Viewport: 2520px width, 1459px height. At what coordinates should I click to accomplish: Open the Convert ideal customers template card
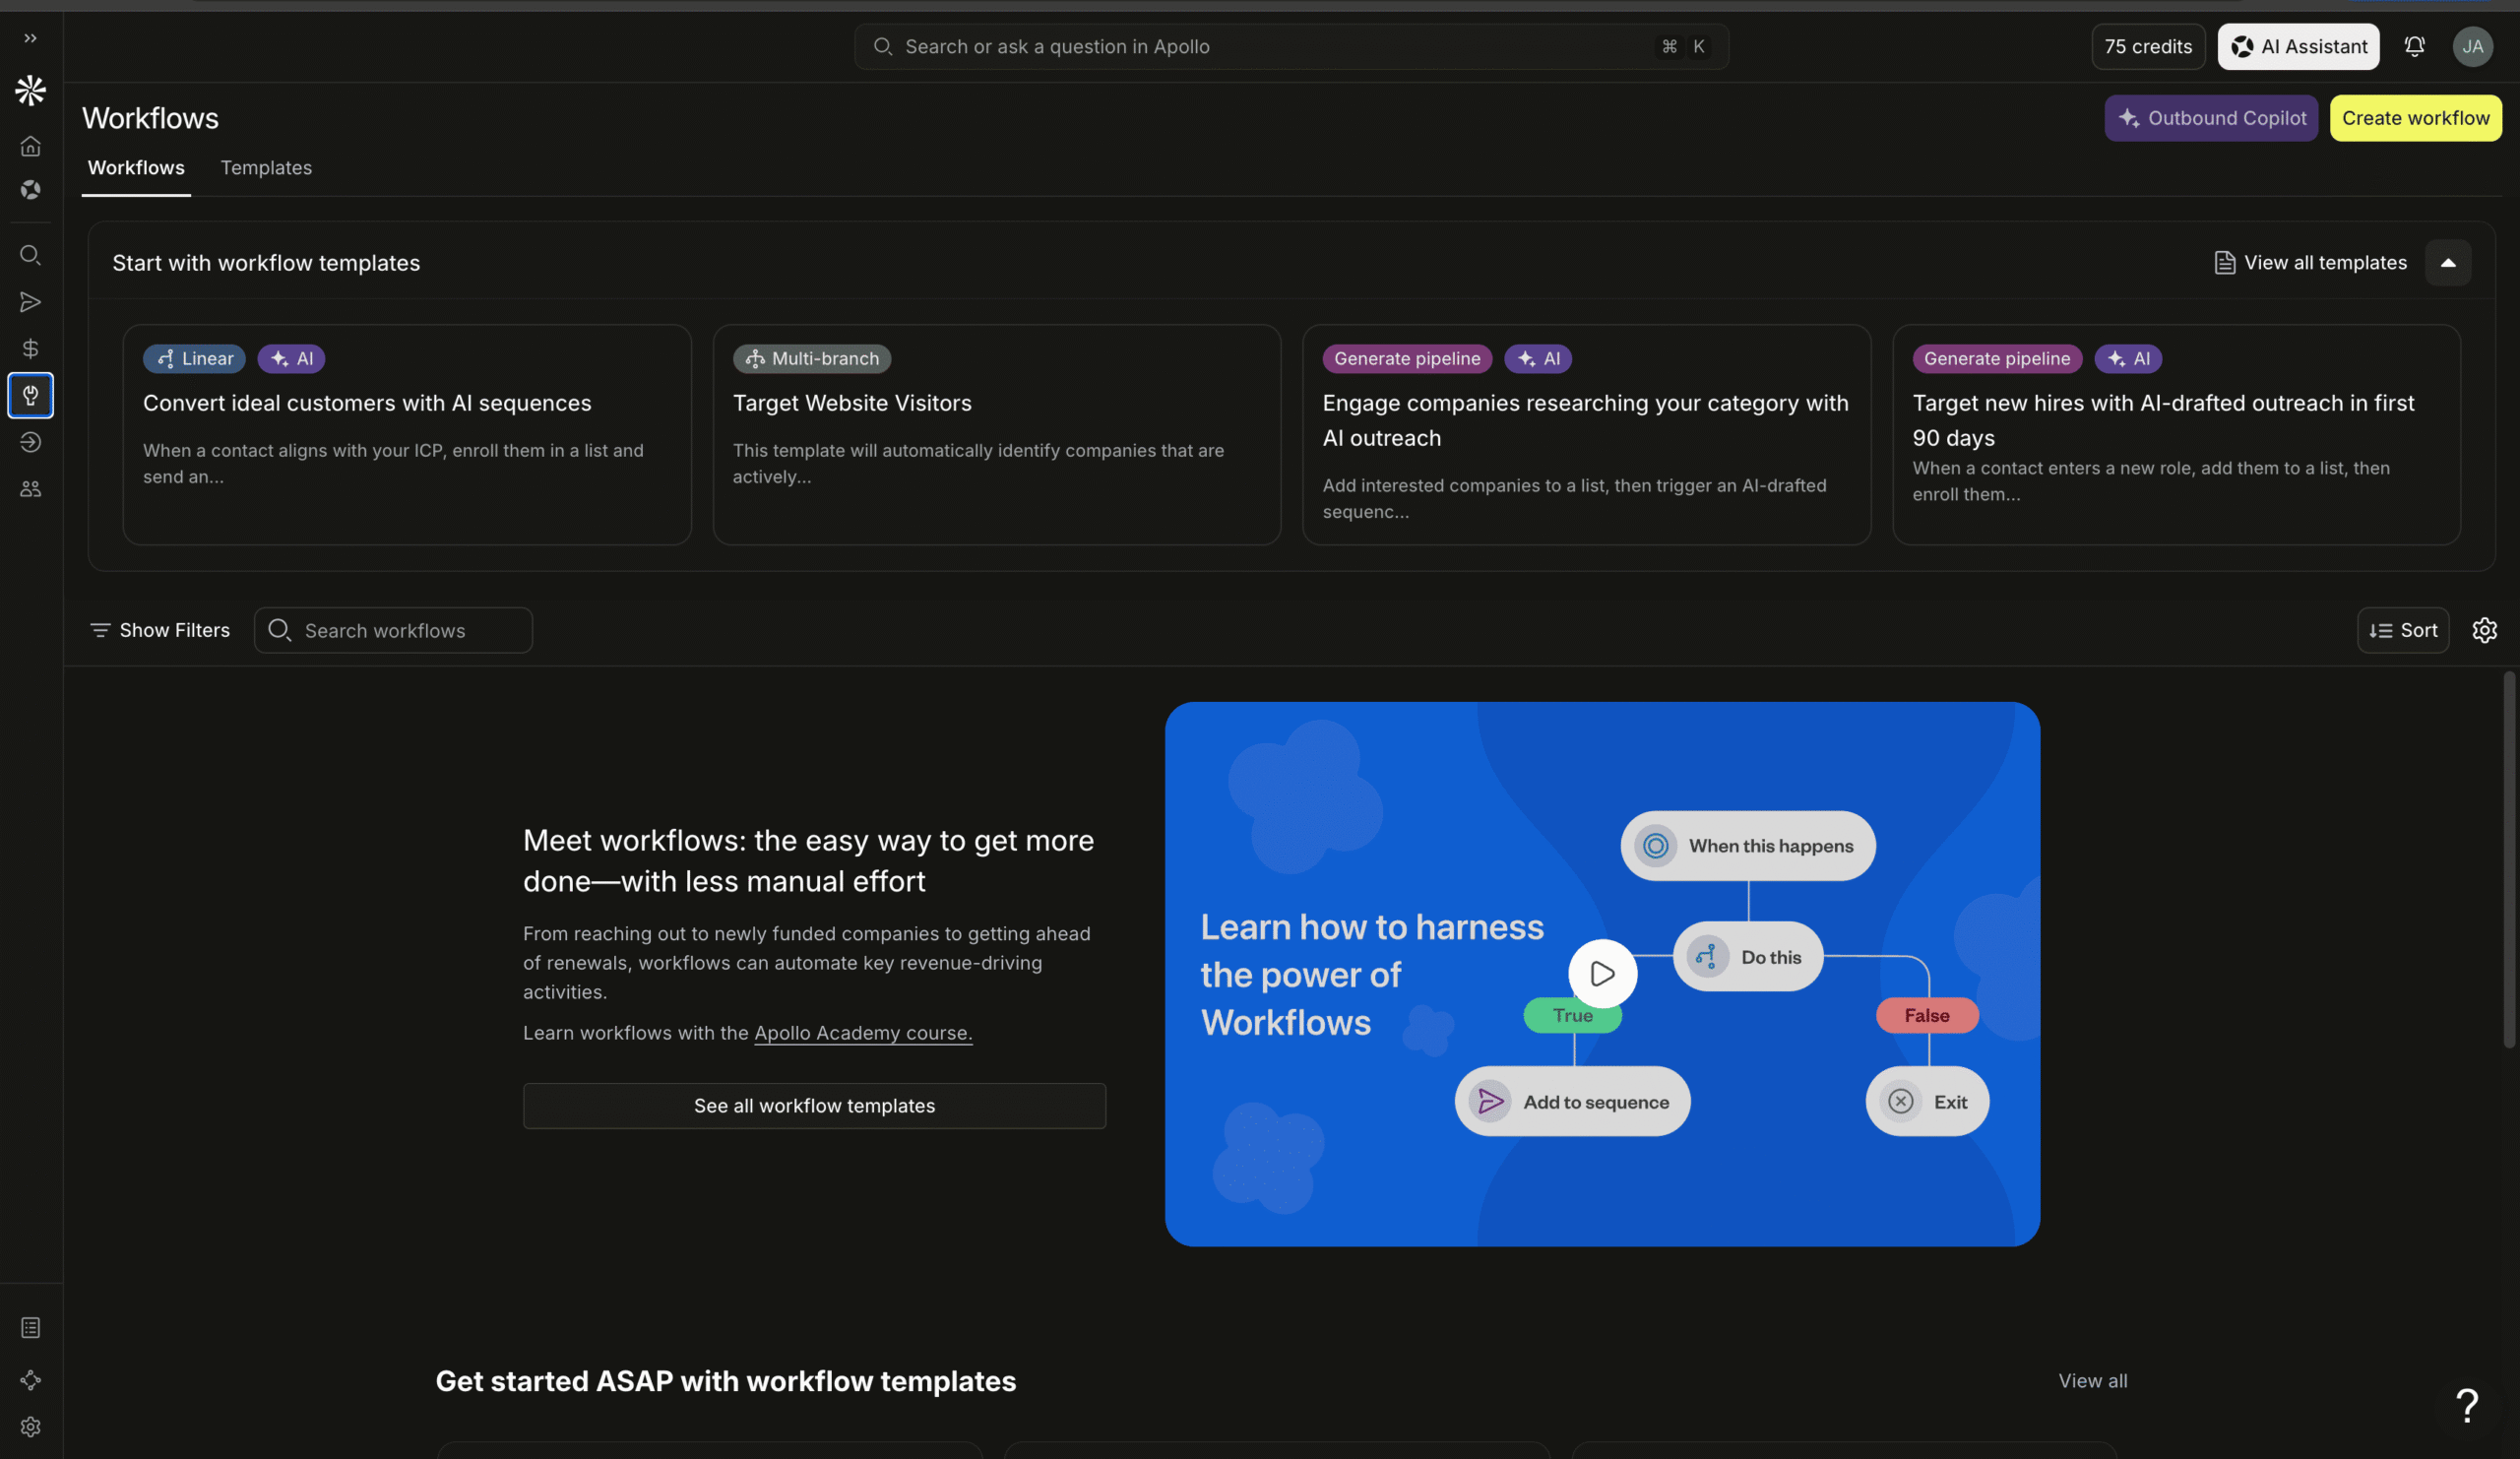coord(407,435)
